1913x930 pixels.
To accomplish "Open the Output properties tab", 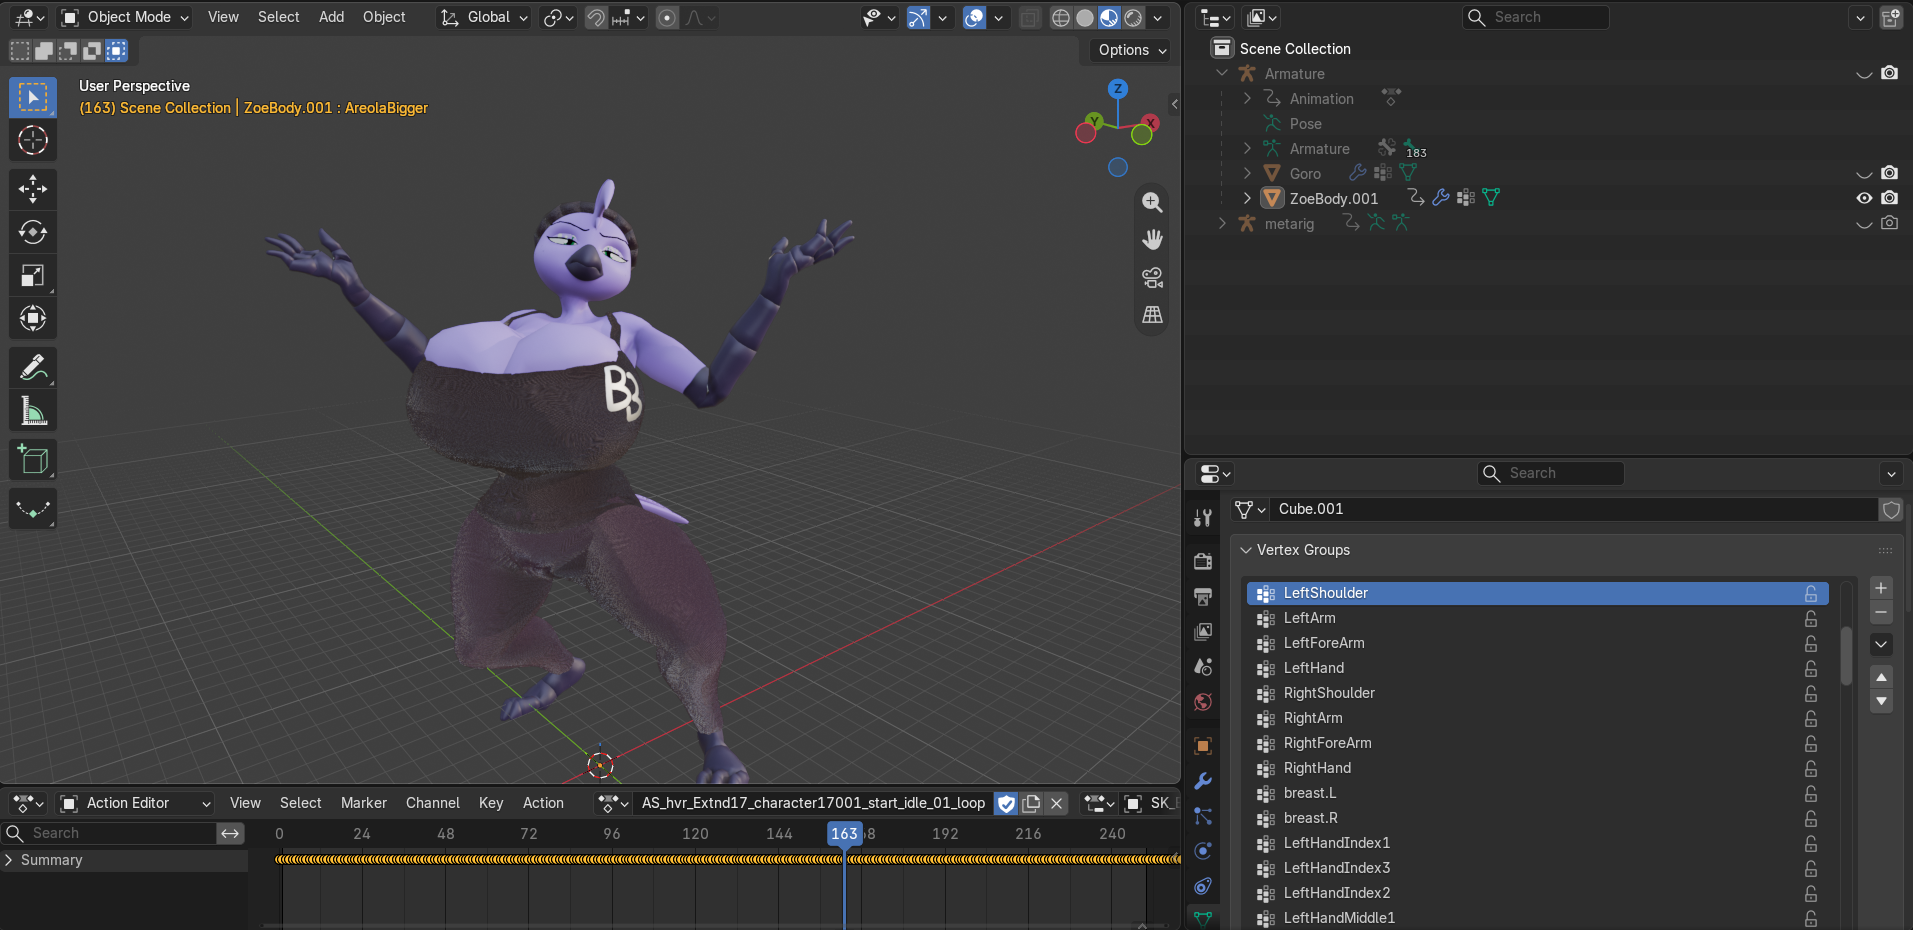I will pyautogui.click(x=1203, y=597).
